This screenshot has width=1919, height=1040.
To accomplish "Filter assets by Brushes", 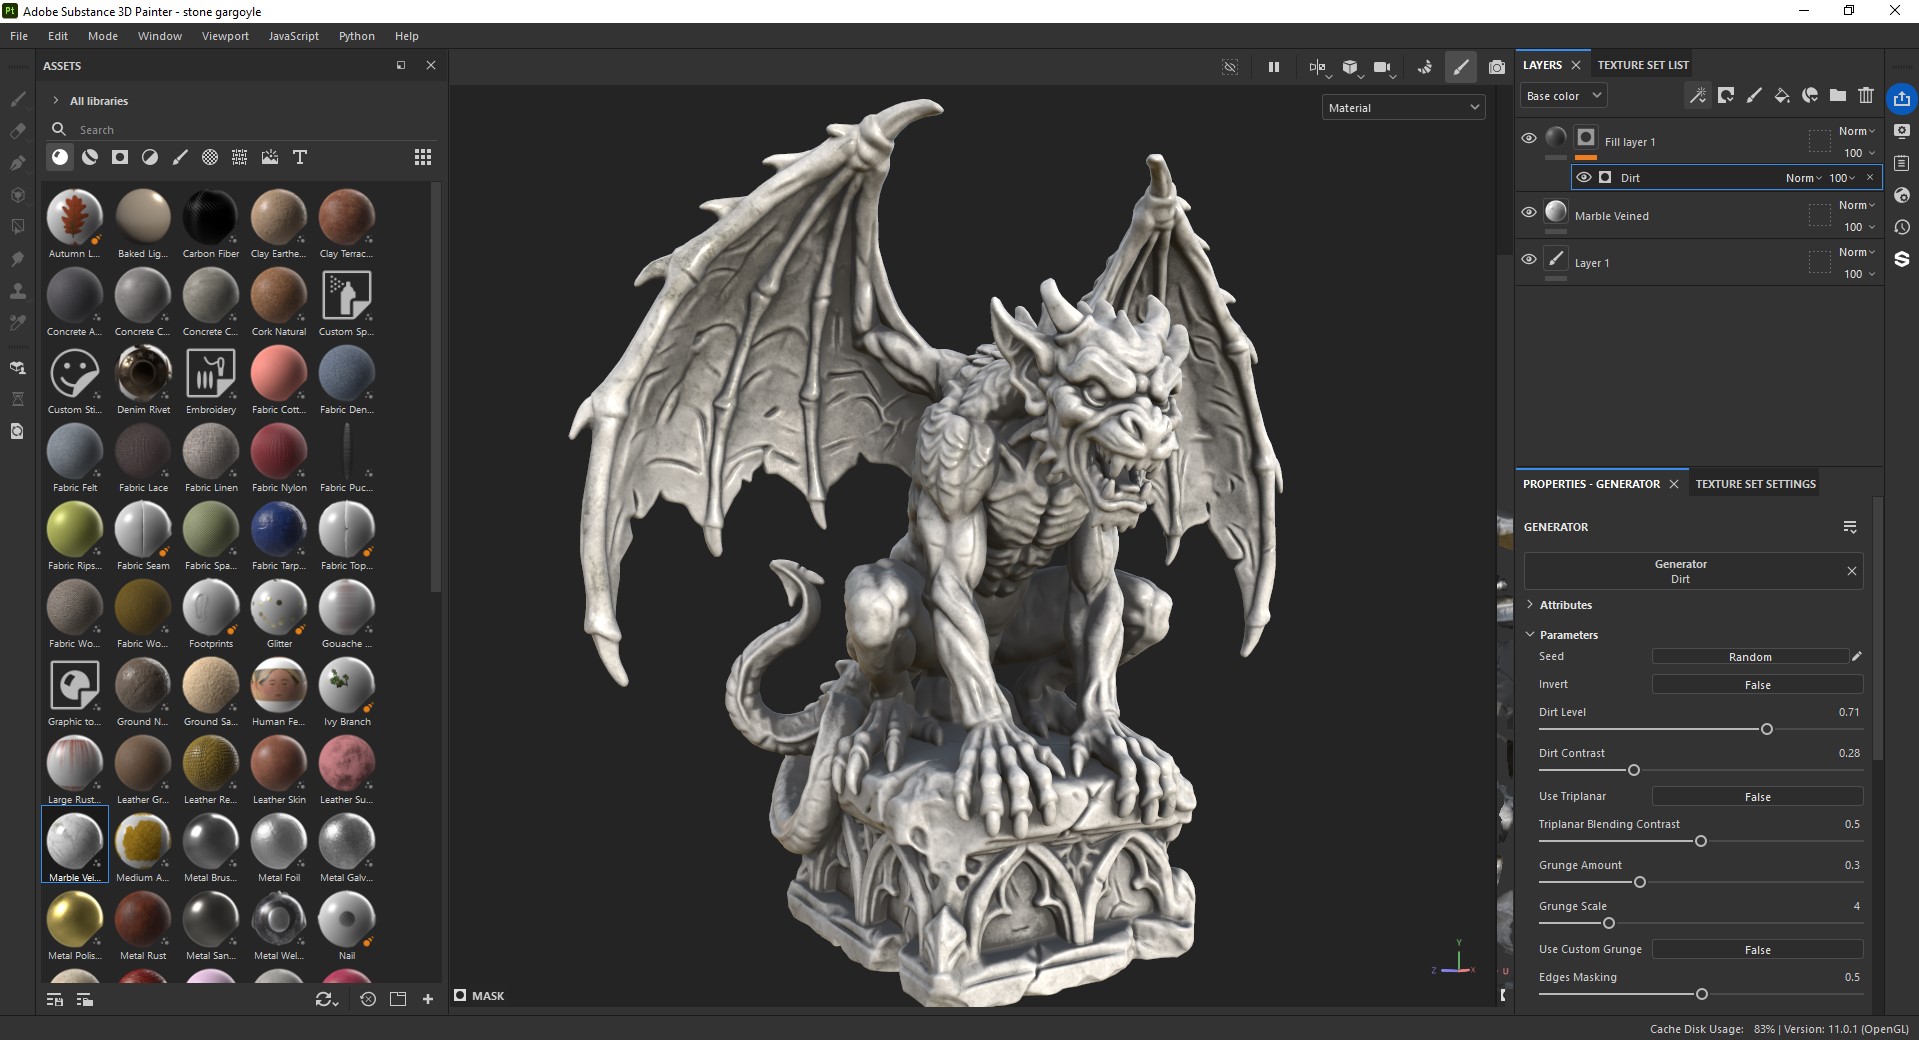I will click(x=180, y=157).
